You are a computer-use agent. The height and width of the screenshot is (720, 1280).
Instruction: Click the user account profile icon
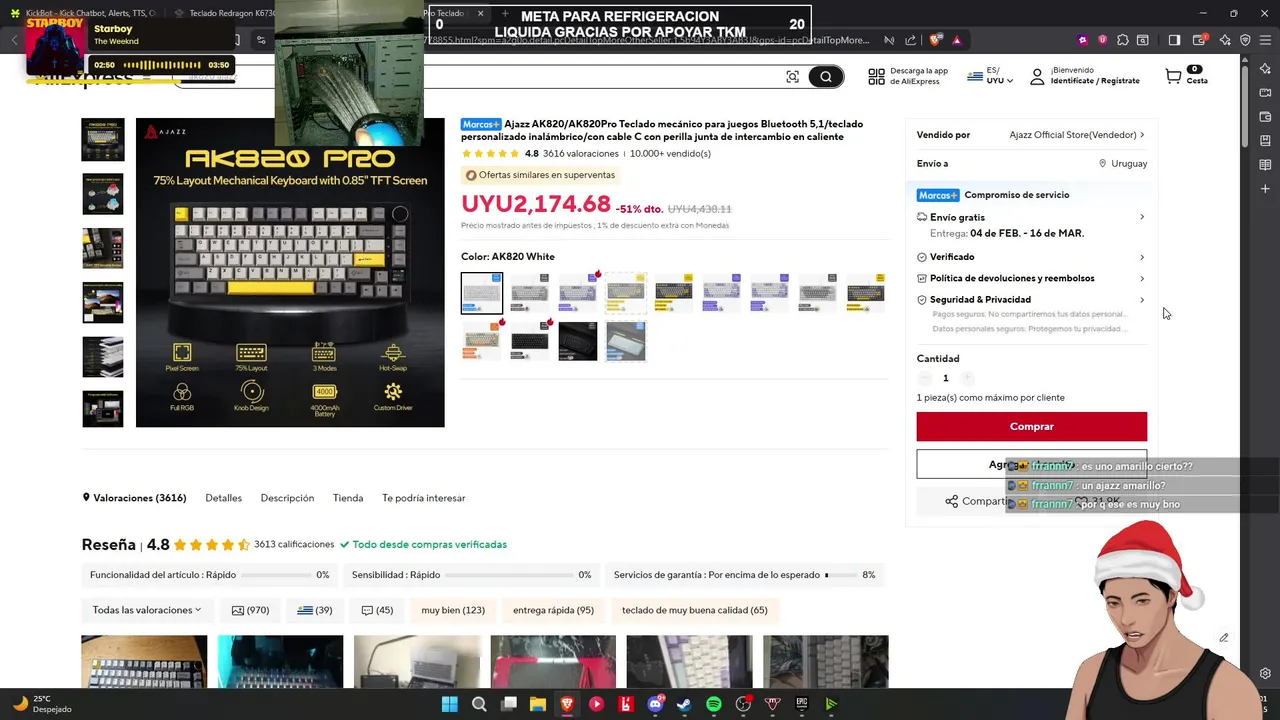[1037, 76]
